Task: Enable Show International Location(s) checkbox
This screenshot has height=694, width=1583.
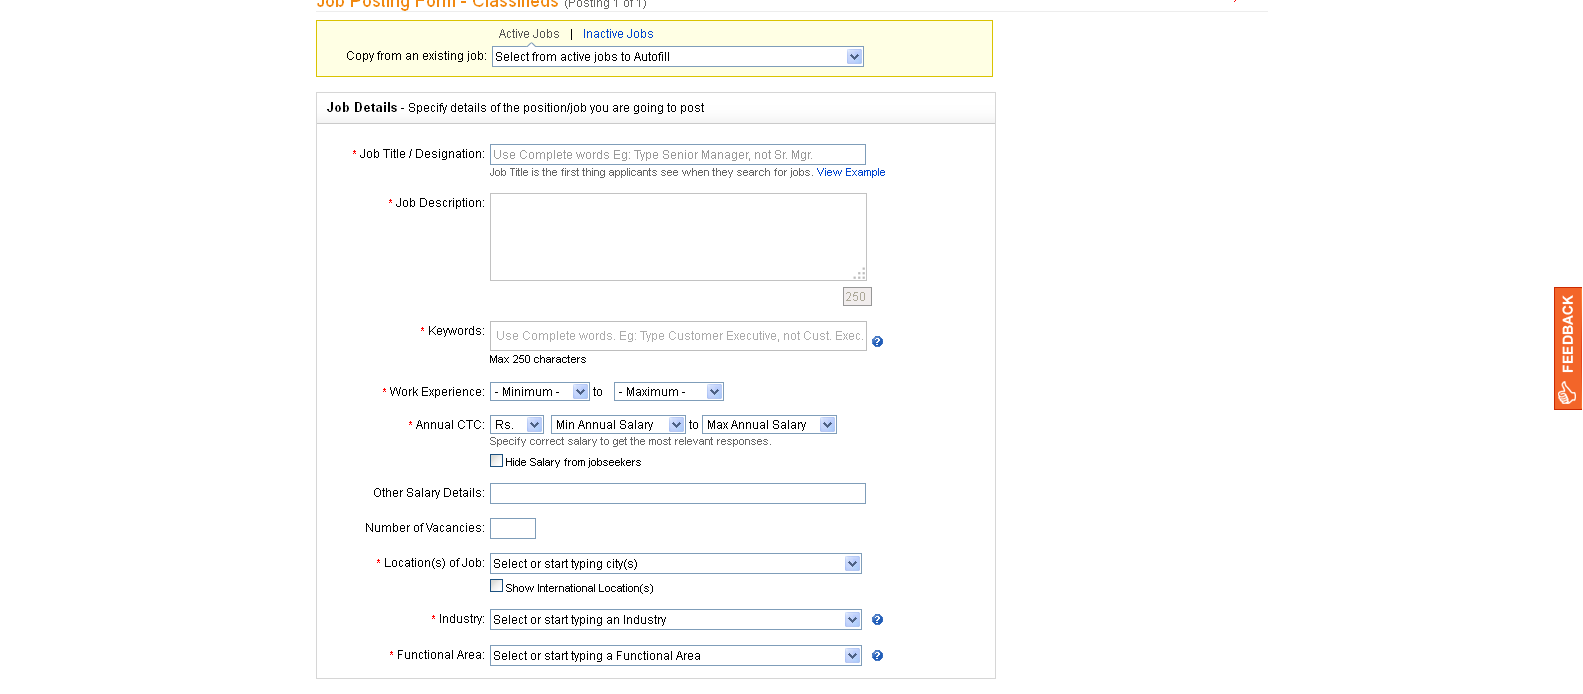Action: (496, 586)
